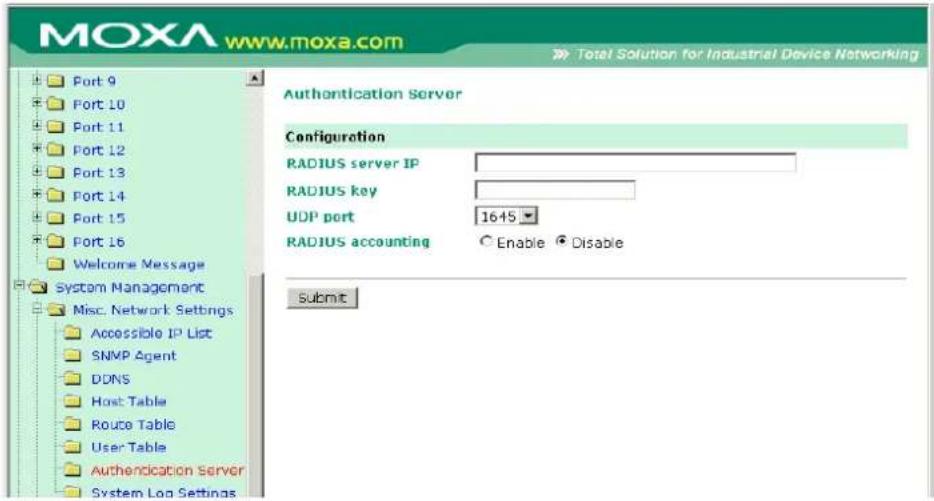Click the Port 9 folder icon
Viewport: 934px width, 501px height.
55,81
